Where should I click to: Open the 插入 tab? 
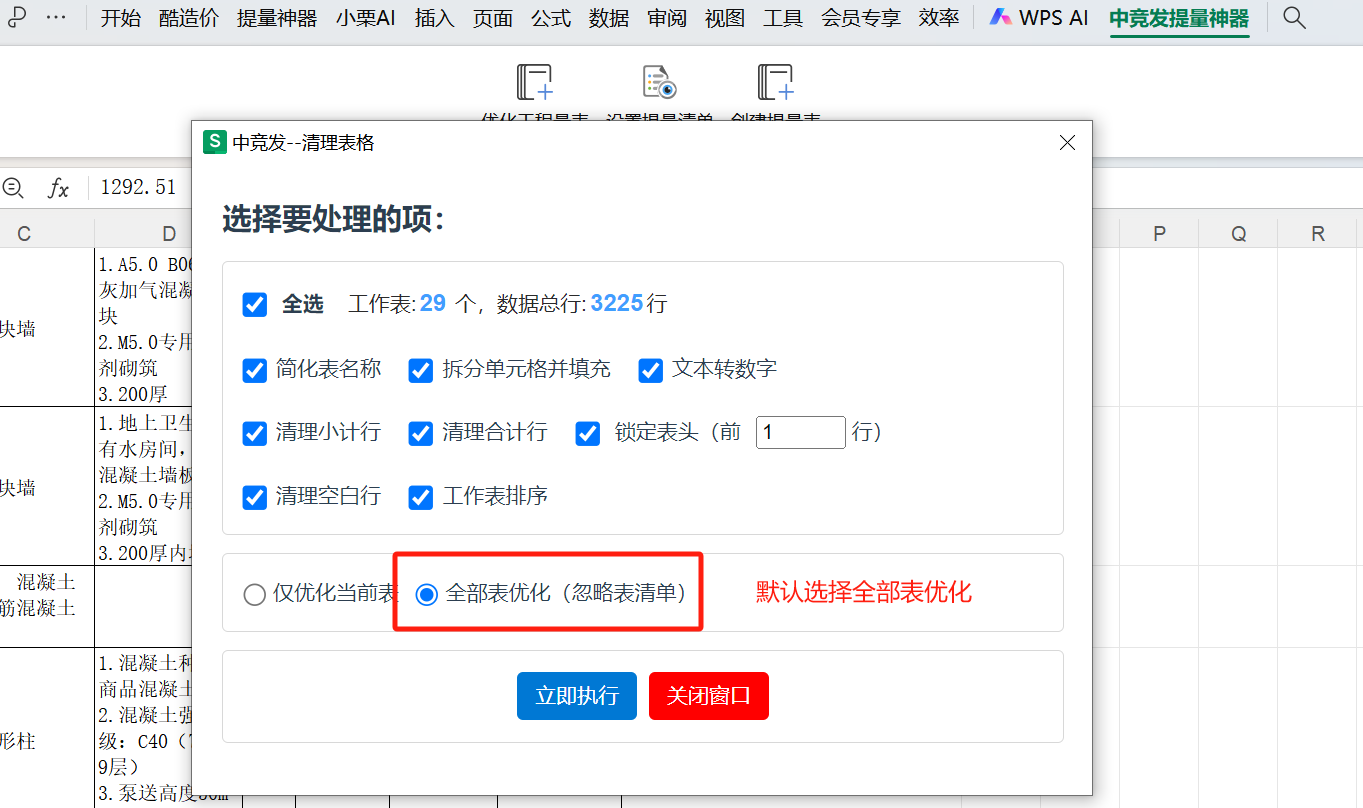pyautogui.click(x=434, y=18)
